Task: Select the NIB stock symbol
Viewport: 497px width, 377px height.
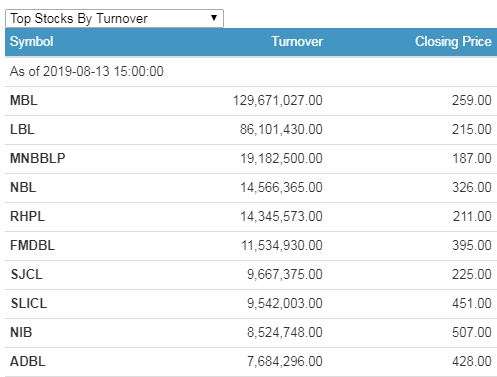Action: coord(21,332)
